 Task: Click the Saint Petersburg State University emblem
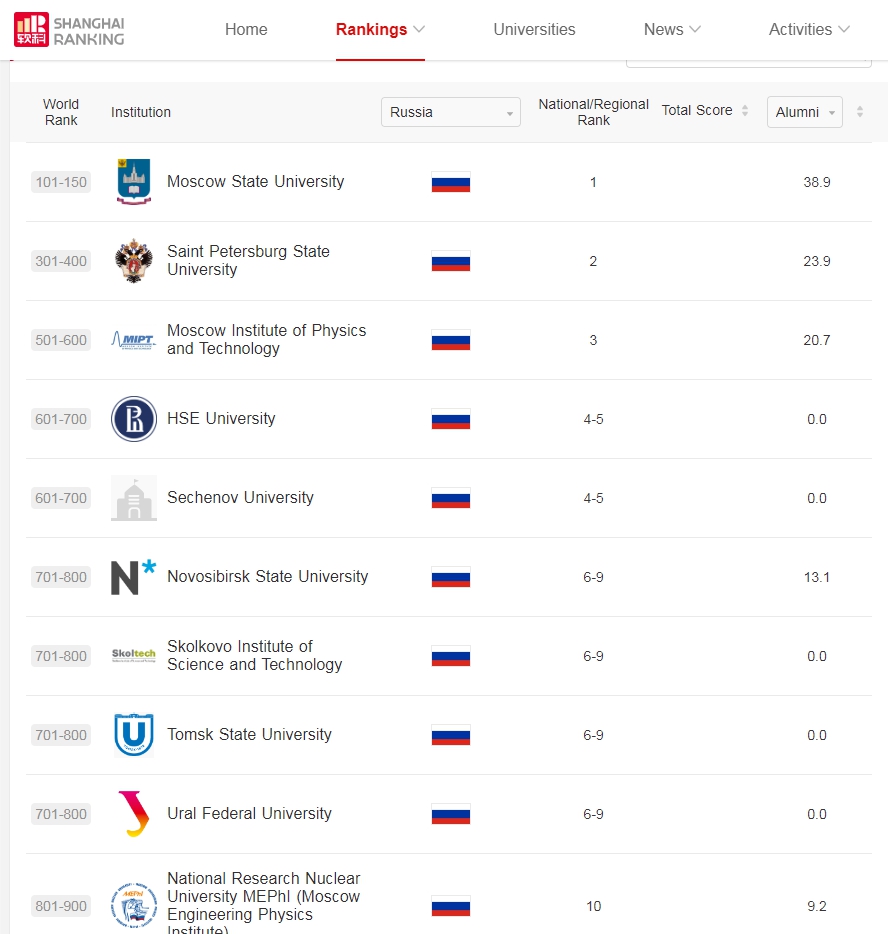tap(133, 261)
